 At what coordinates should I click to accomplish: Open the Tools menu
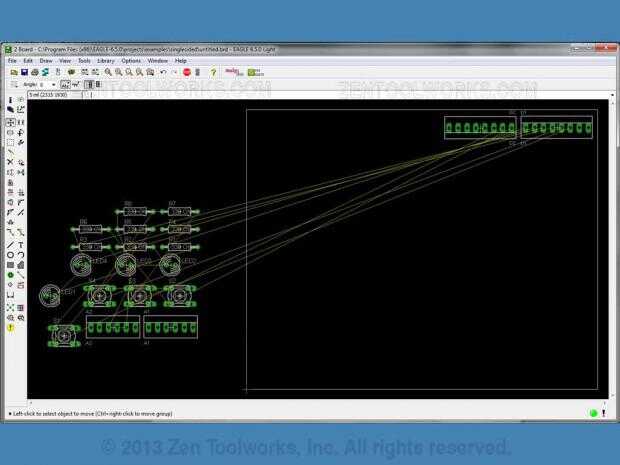(x=84, y=60)
